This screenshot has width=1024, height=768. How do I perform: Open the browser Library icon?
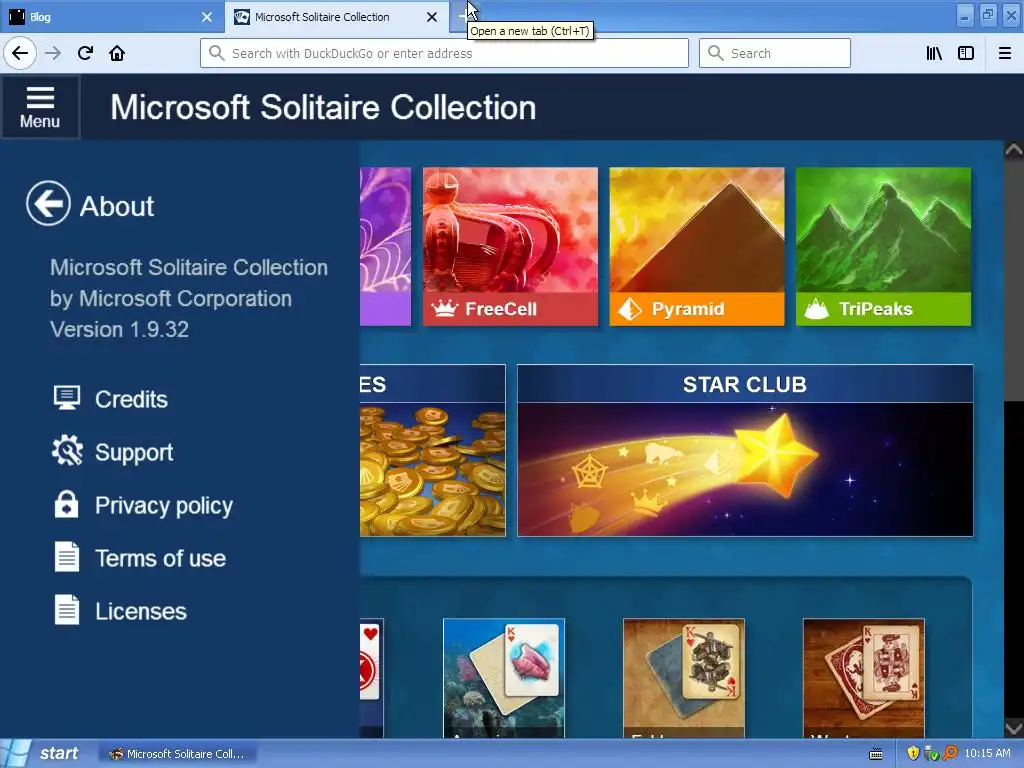coord(934,53)
